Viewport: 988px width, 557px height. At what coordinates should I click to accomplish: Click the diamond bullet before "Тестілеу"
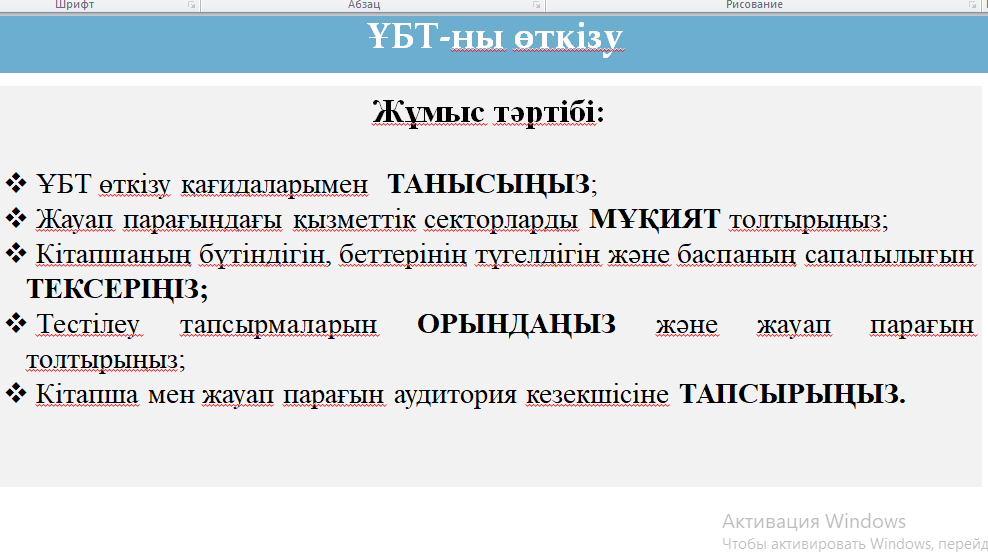click(x=16, y=324)
